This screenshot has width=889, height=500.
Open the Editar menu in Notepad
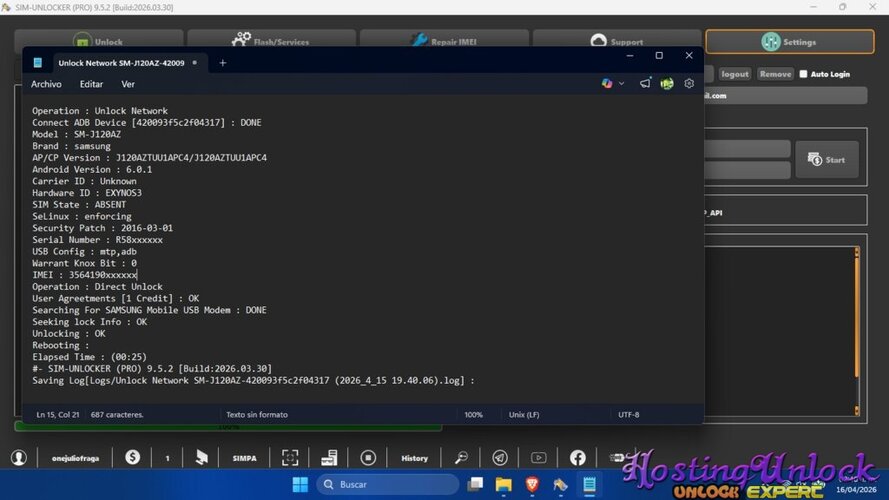pos(91,84)
